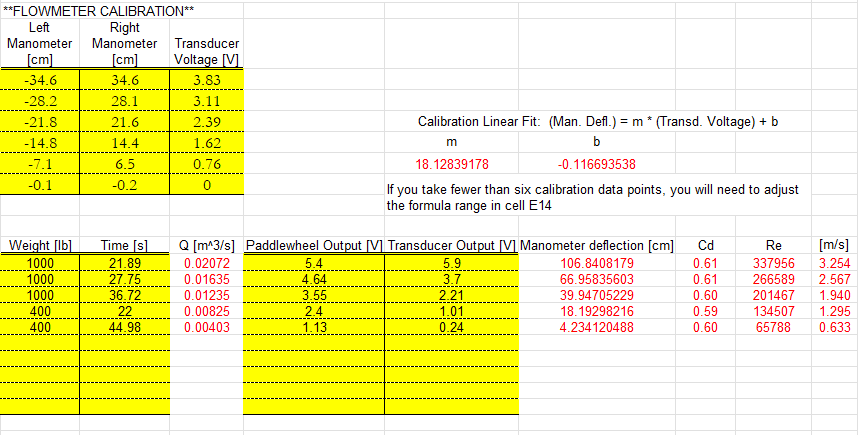The height and width of the screenshot is (435, 858).
Task: Click transducer output cell 1.01
Action: [x=452, y=311]
